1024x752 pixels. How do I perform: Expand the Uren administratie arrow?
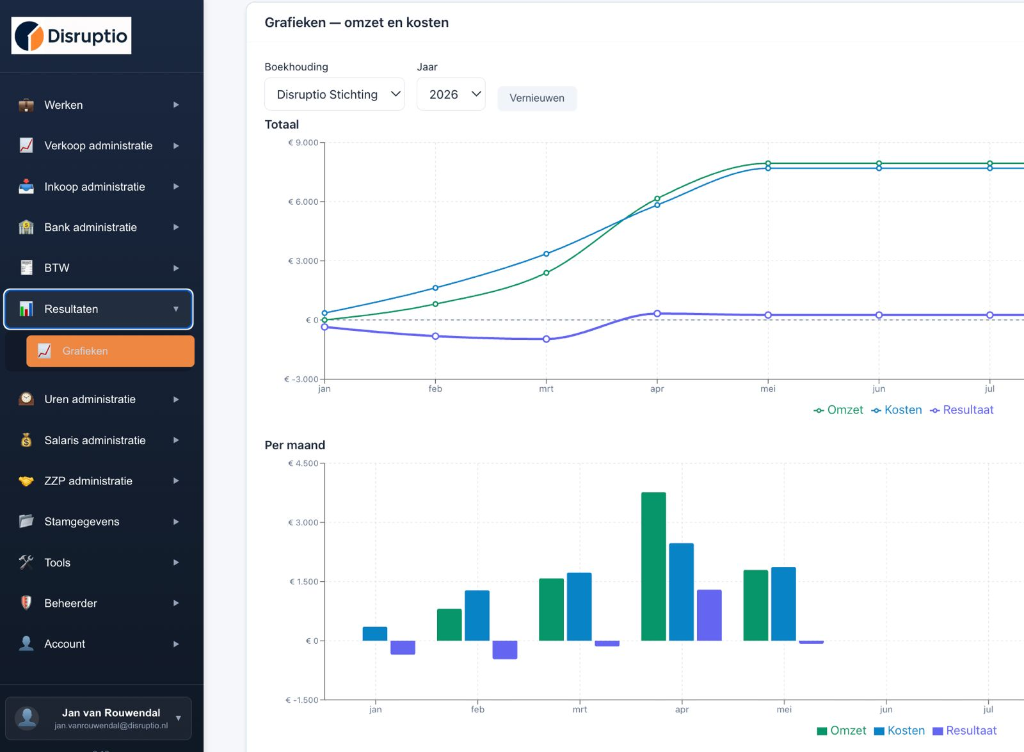point(176,399)
